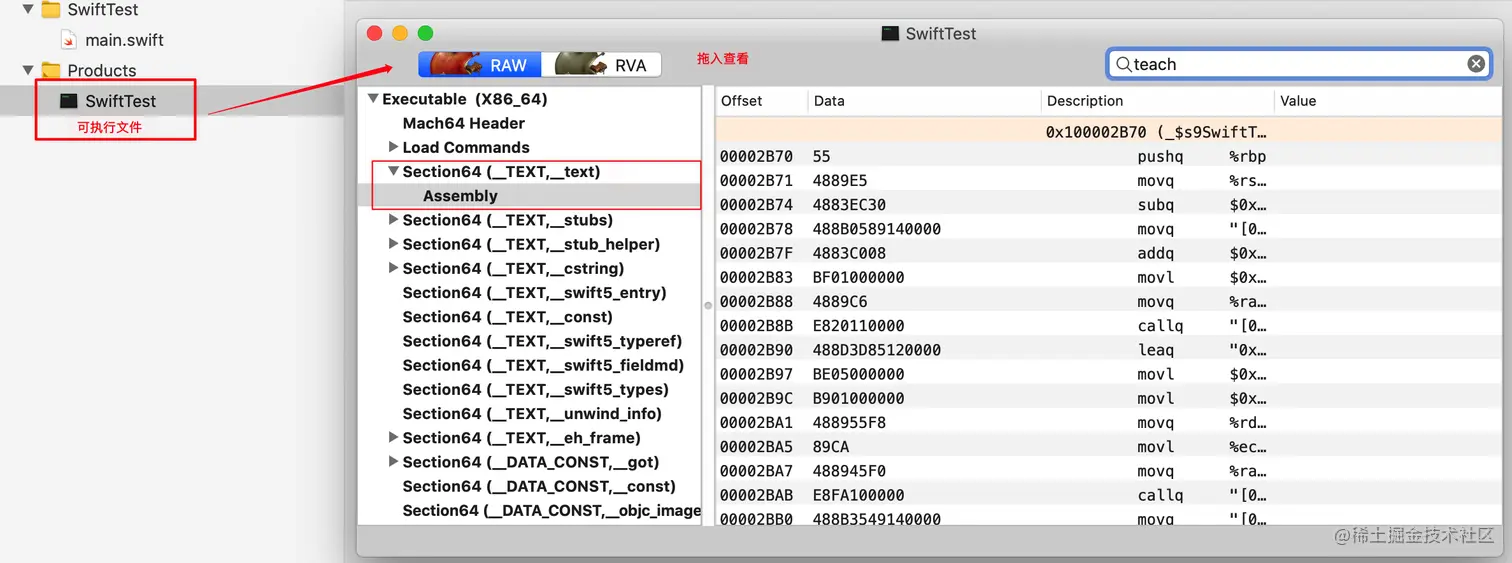Expand Section64 (__TEXT,__stubs) node
The width and height of the screenshot is (1512, 563).
click(393, 220)
